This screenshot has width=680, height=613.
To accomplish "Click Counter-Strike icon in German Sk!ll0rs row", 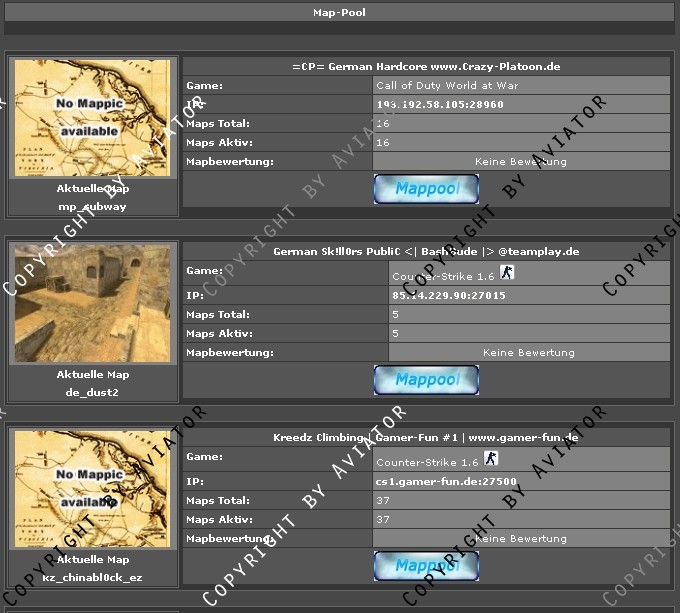I will click(x=507, y=272).
